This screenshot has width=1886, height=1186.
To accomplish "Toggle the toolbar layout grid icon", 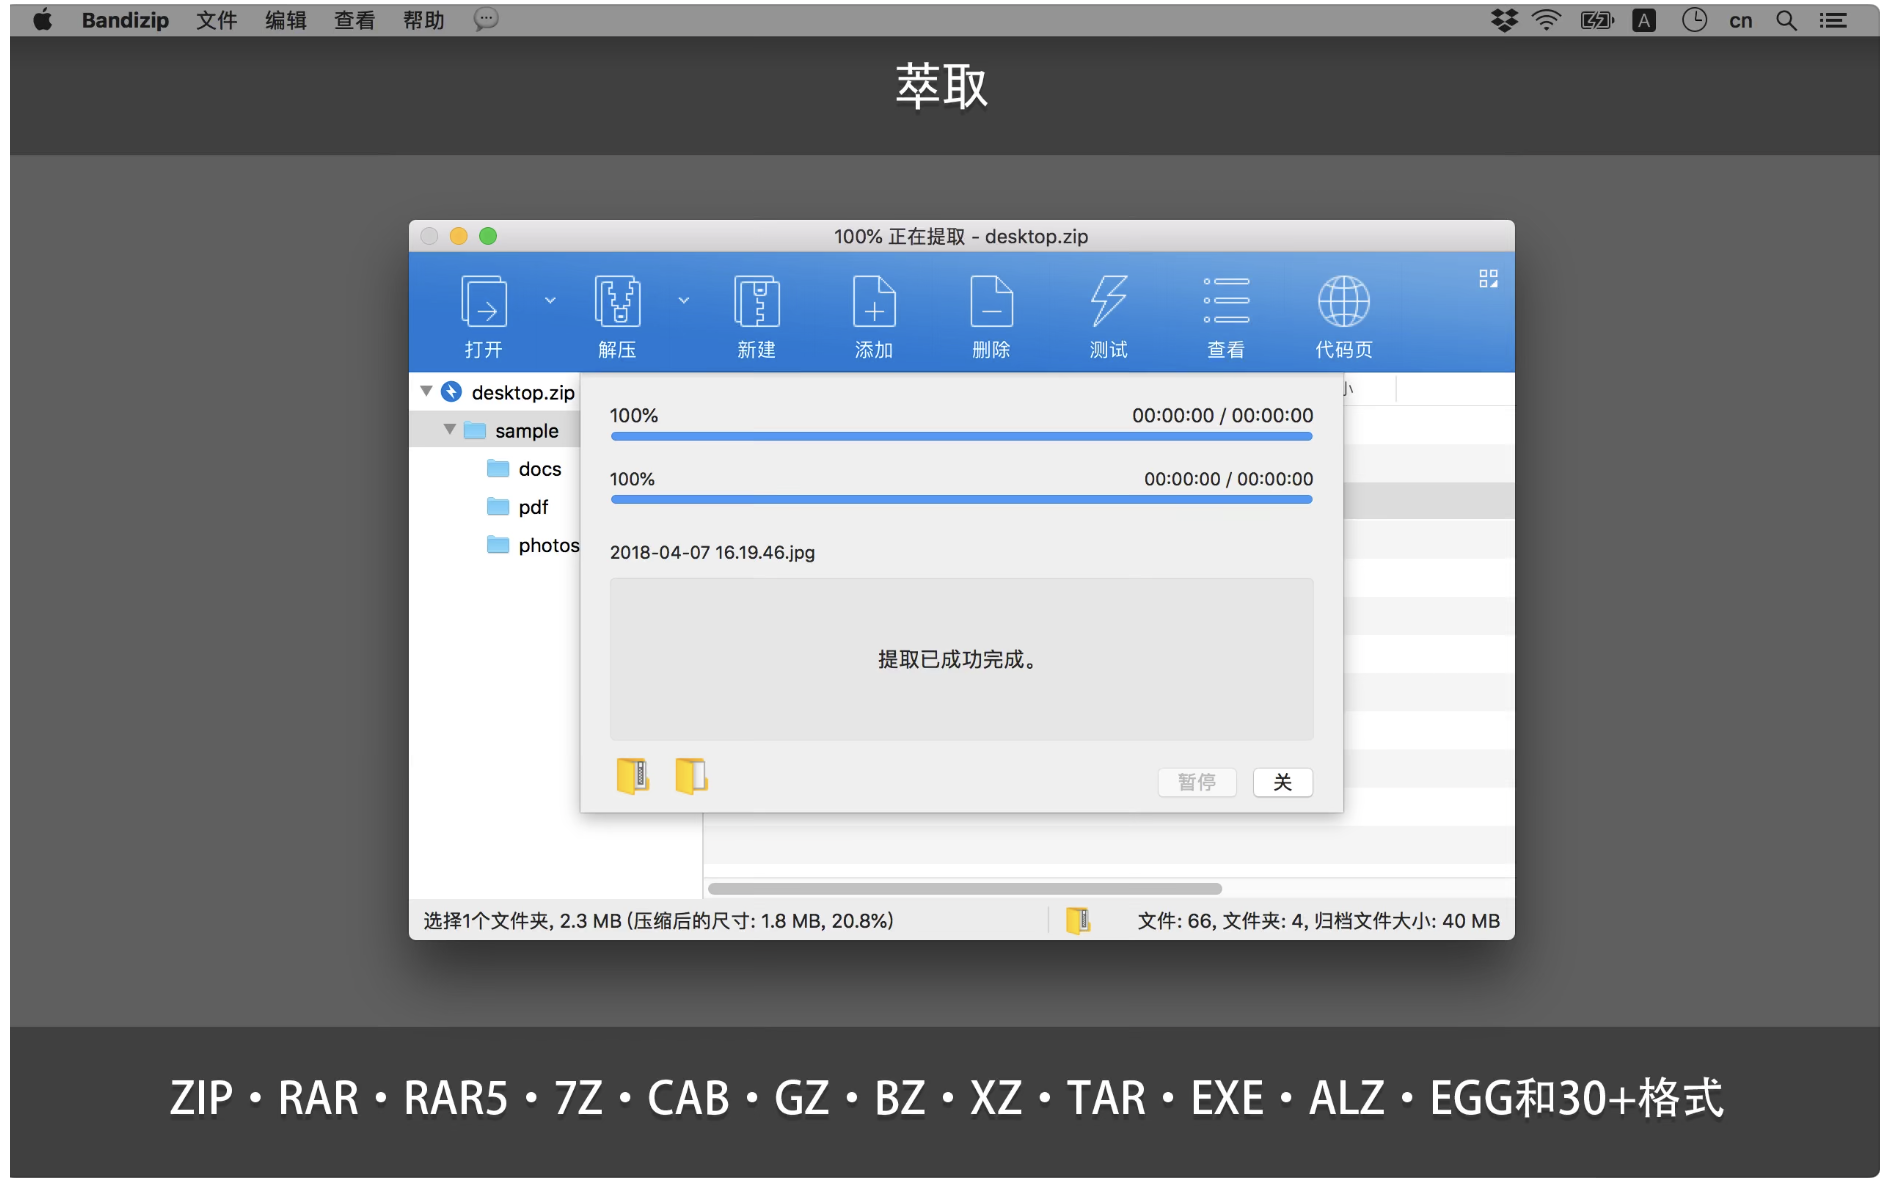I will pyautogui.click(x=1488, y=279).
